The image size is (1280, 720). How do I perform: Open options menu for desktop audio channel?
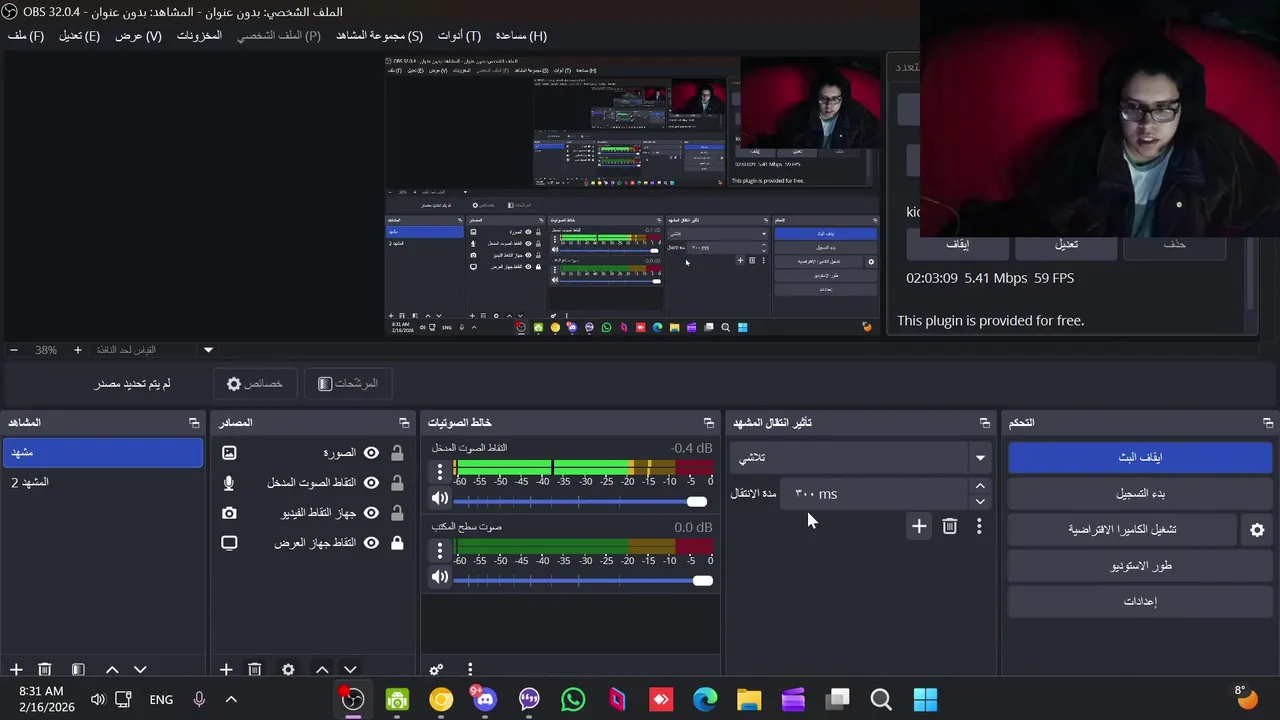pos(439,549)
